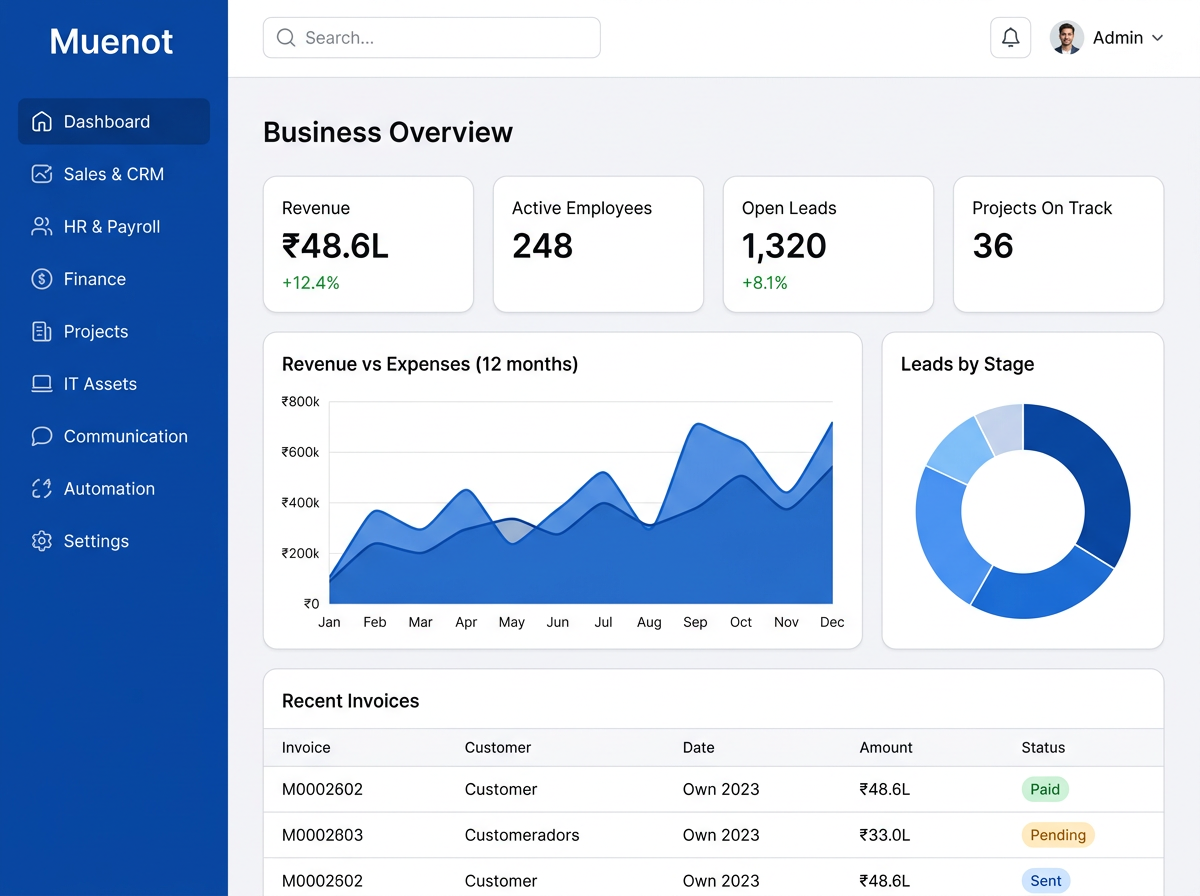The image size is (1200, 896).
Task: Click the magnifier icon in search box
Action: pos(286,38)
